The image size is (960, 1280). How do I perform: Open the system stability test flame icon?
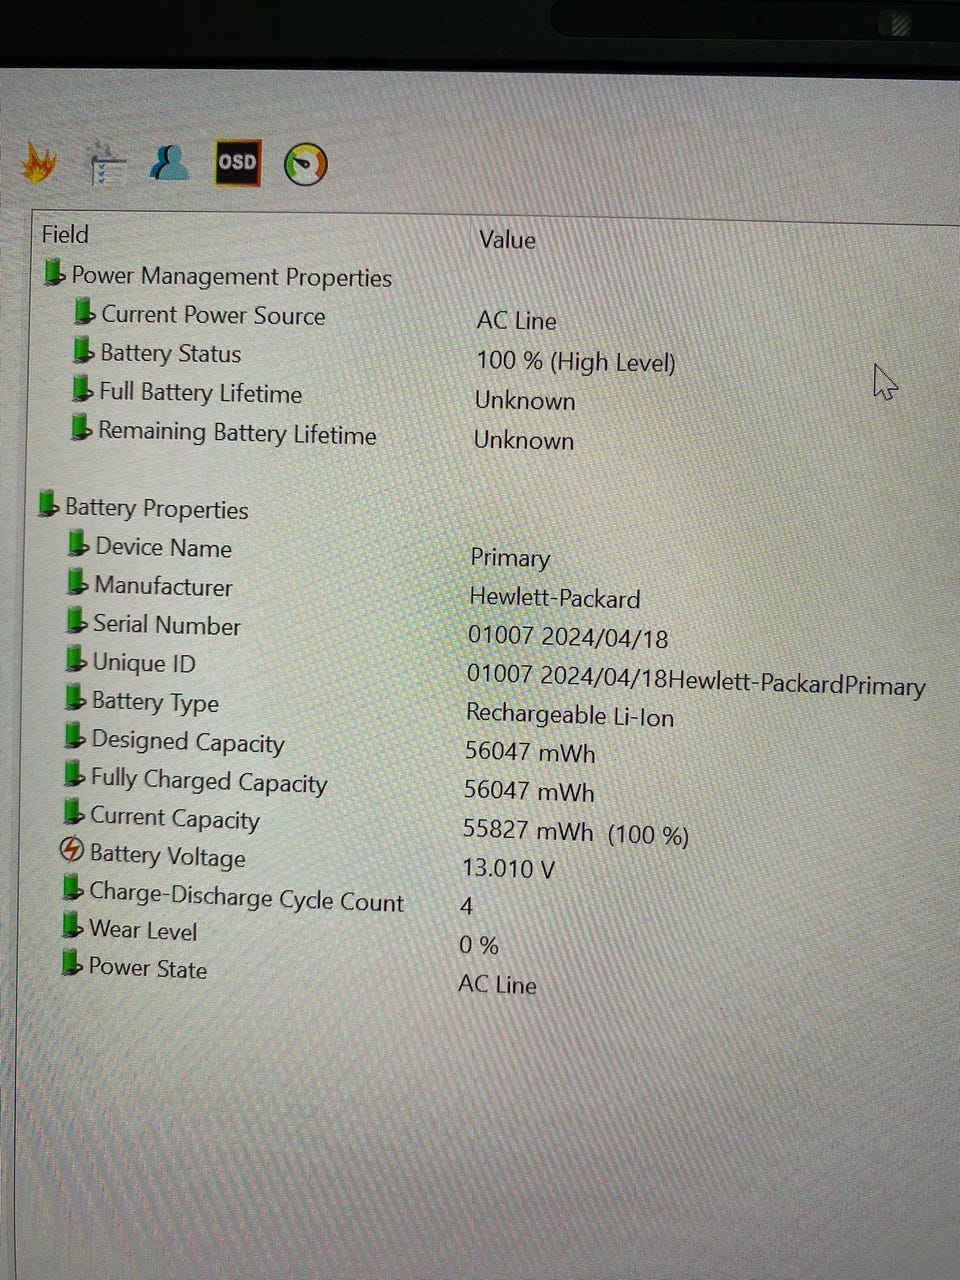click(x=39, y=162)
